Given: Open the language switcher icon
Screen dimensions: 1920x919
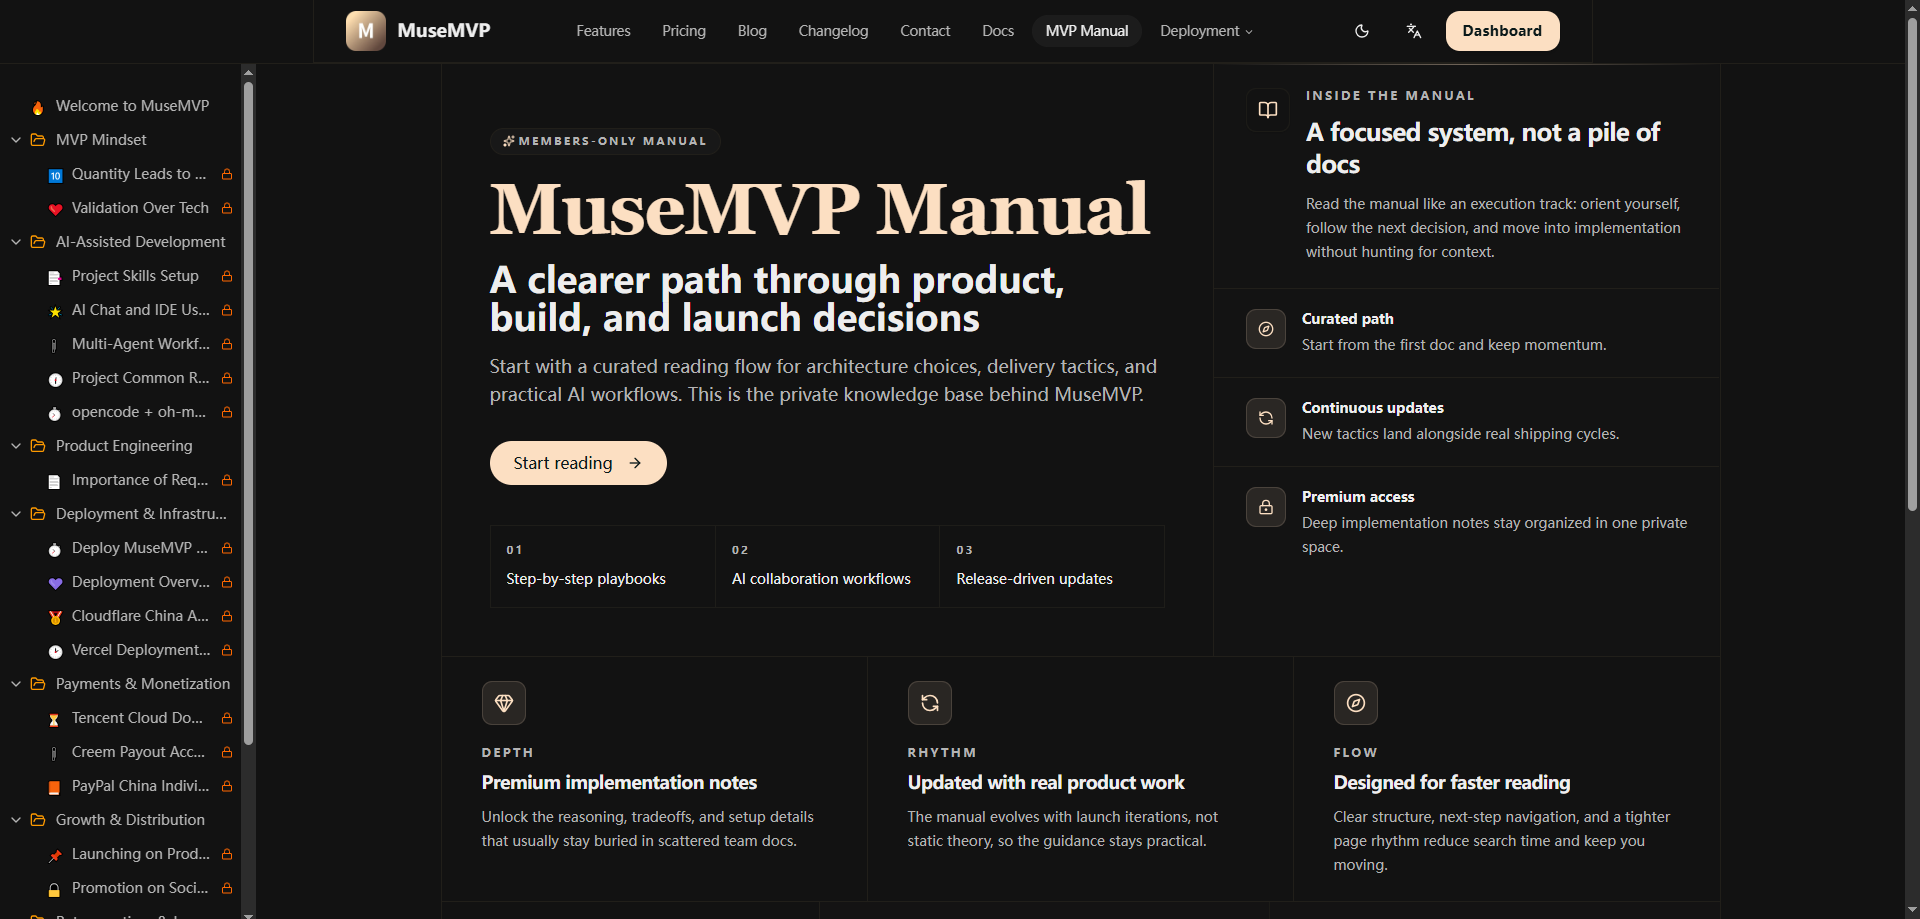Looking at the screenshot, I should pos(1413,31).
